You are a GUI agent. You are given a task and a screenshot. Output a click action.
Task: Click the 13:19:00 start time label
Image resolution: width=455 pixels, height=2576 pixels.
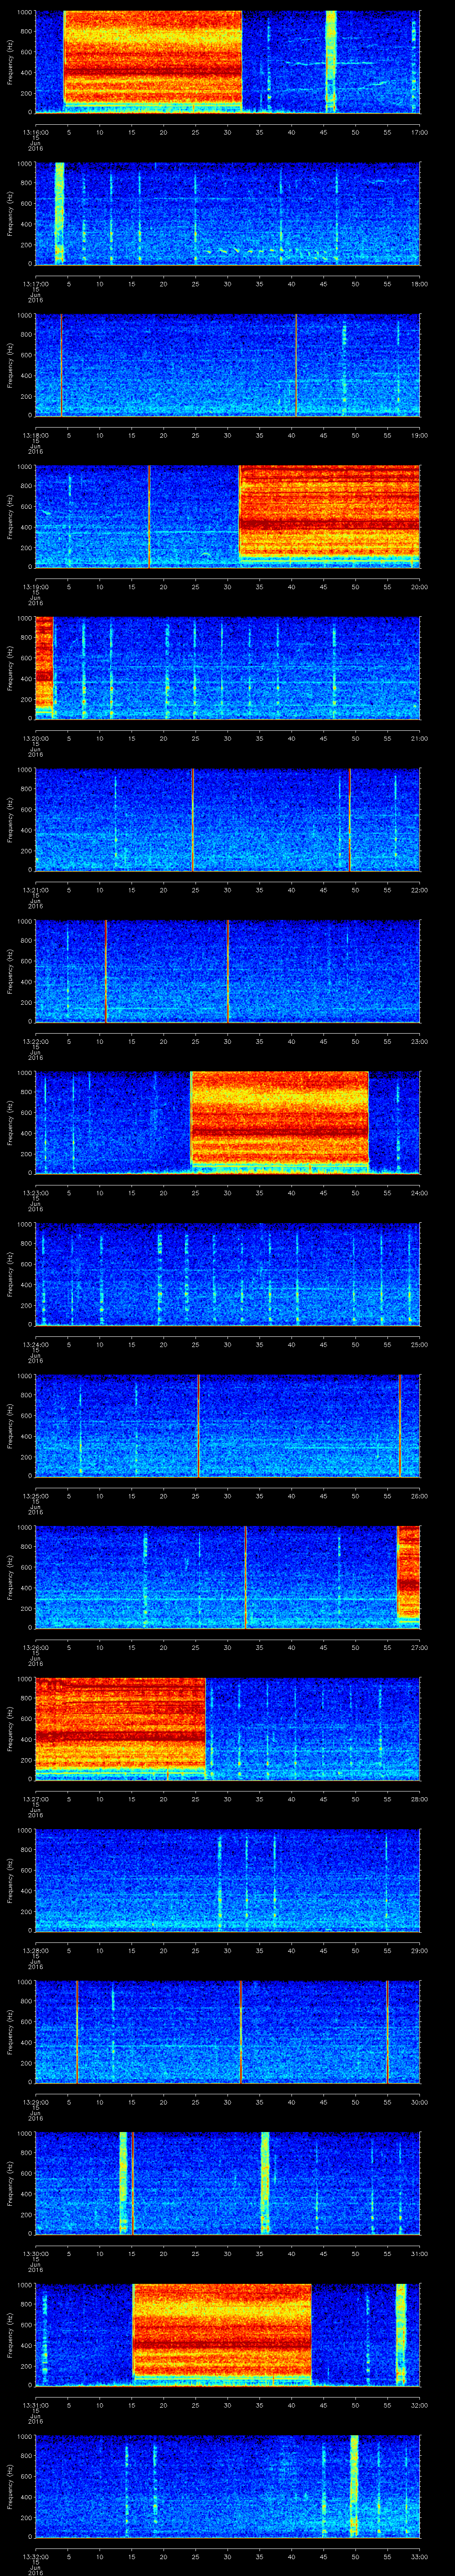coord(35,587)
